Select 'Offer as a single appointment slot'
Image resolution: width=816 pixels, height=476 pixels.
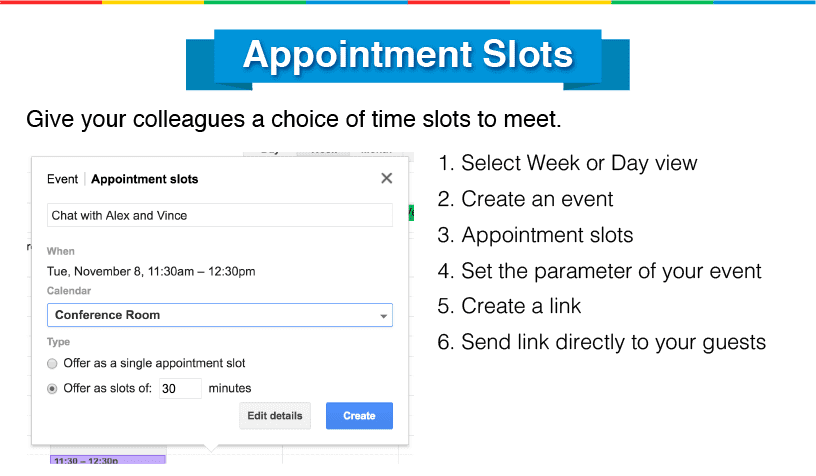[x=52, y=364]
